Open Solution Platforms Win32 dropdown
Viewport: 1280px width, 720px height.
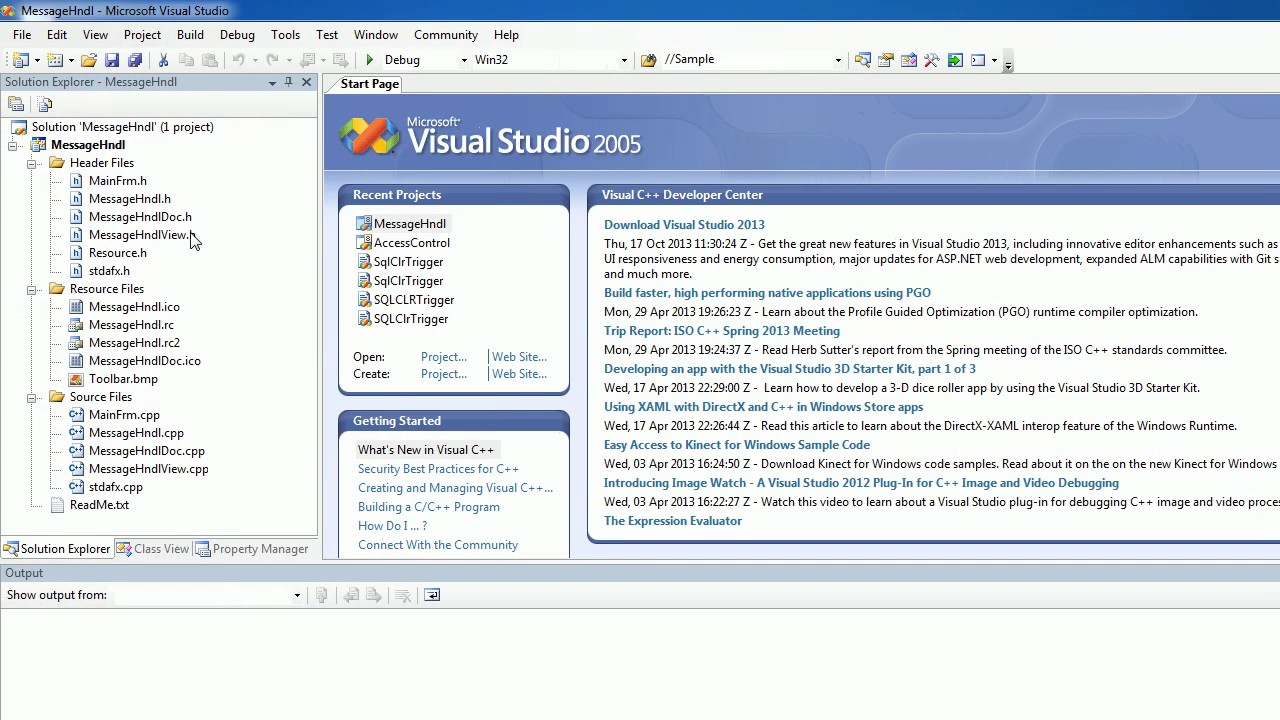[x=624, y=60]
